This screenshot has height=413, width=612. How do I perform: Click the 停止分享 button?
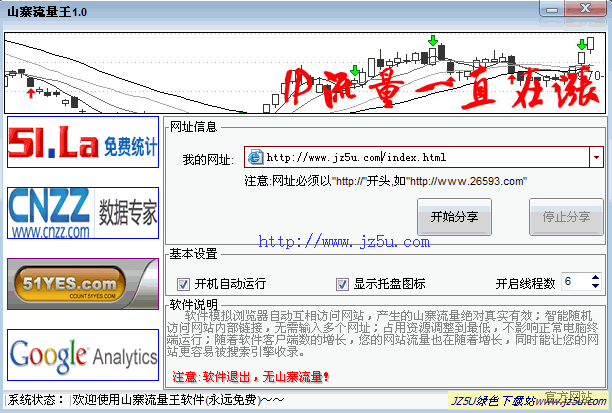(x=566, y=217)
